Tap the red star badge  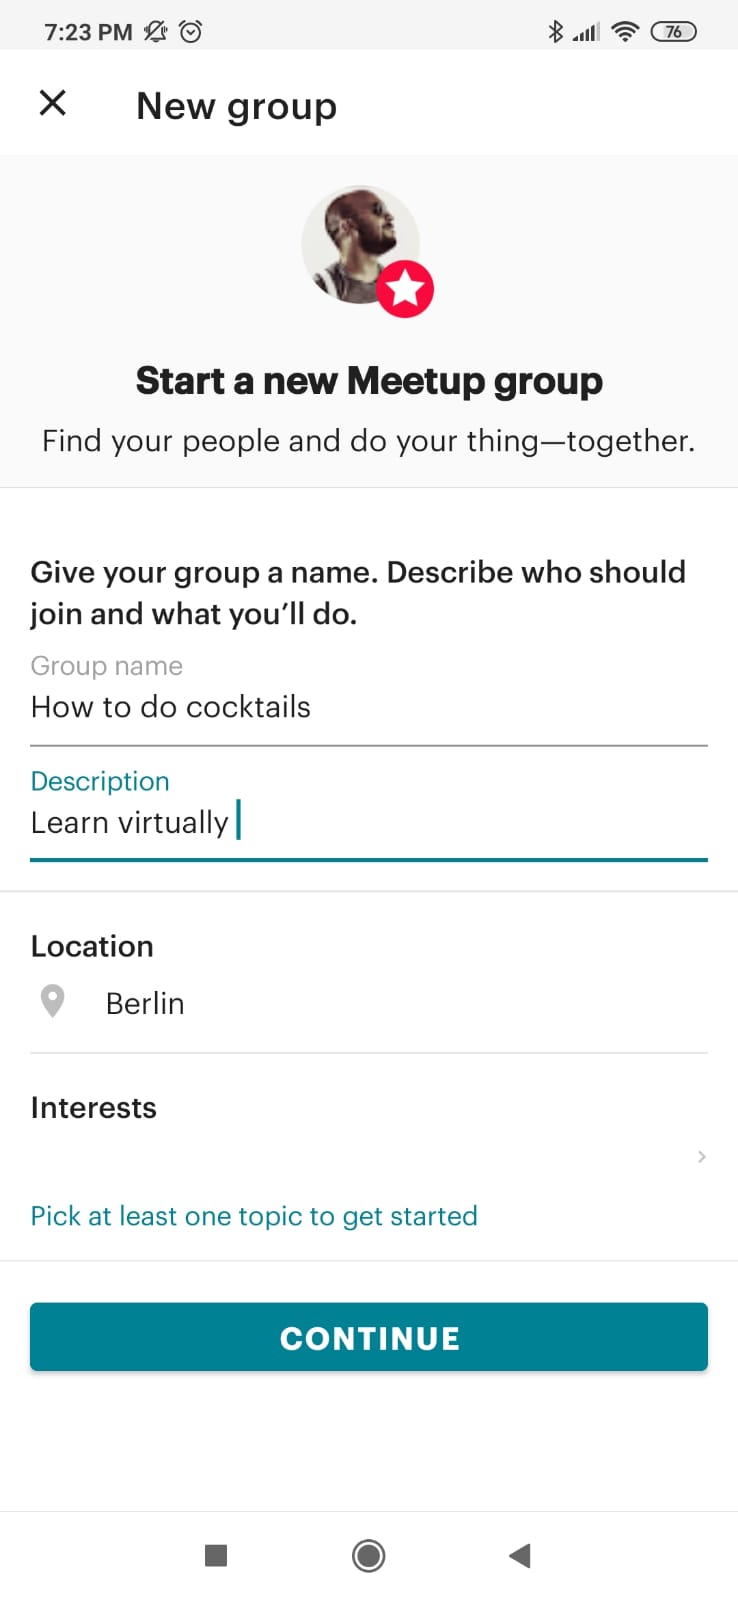pyautogui.click(x=405, y=289)
